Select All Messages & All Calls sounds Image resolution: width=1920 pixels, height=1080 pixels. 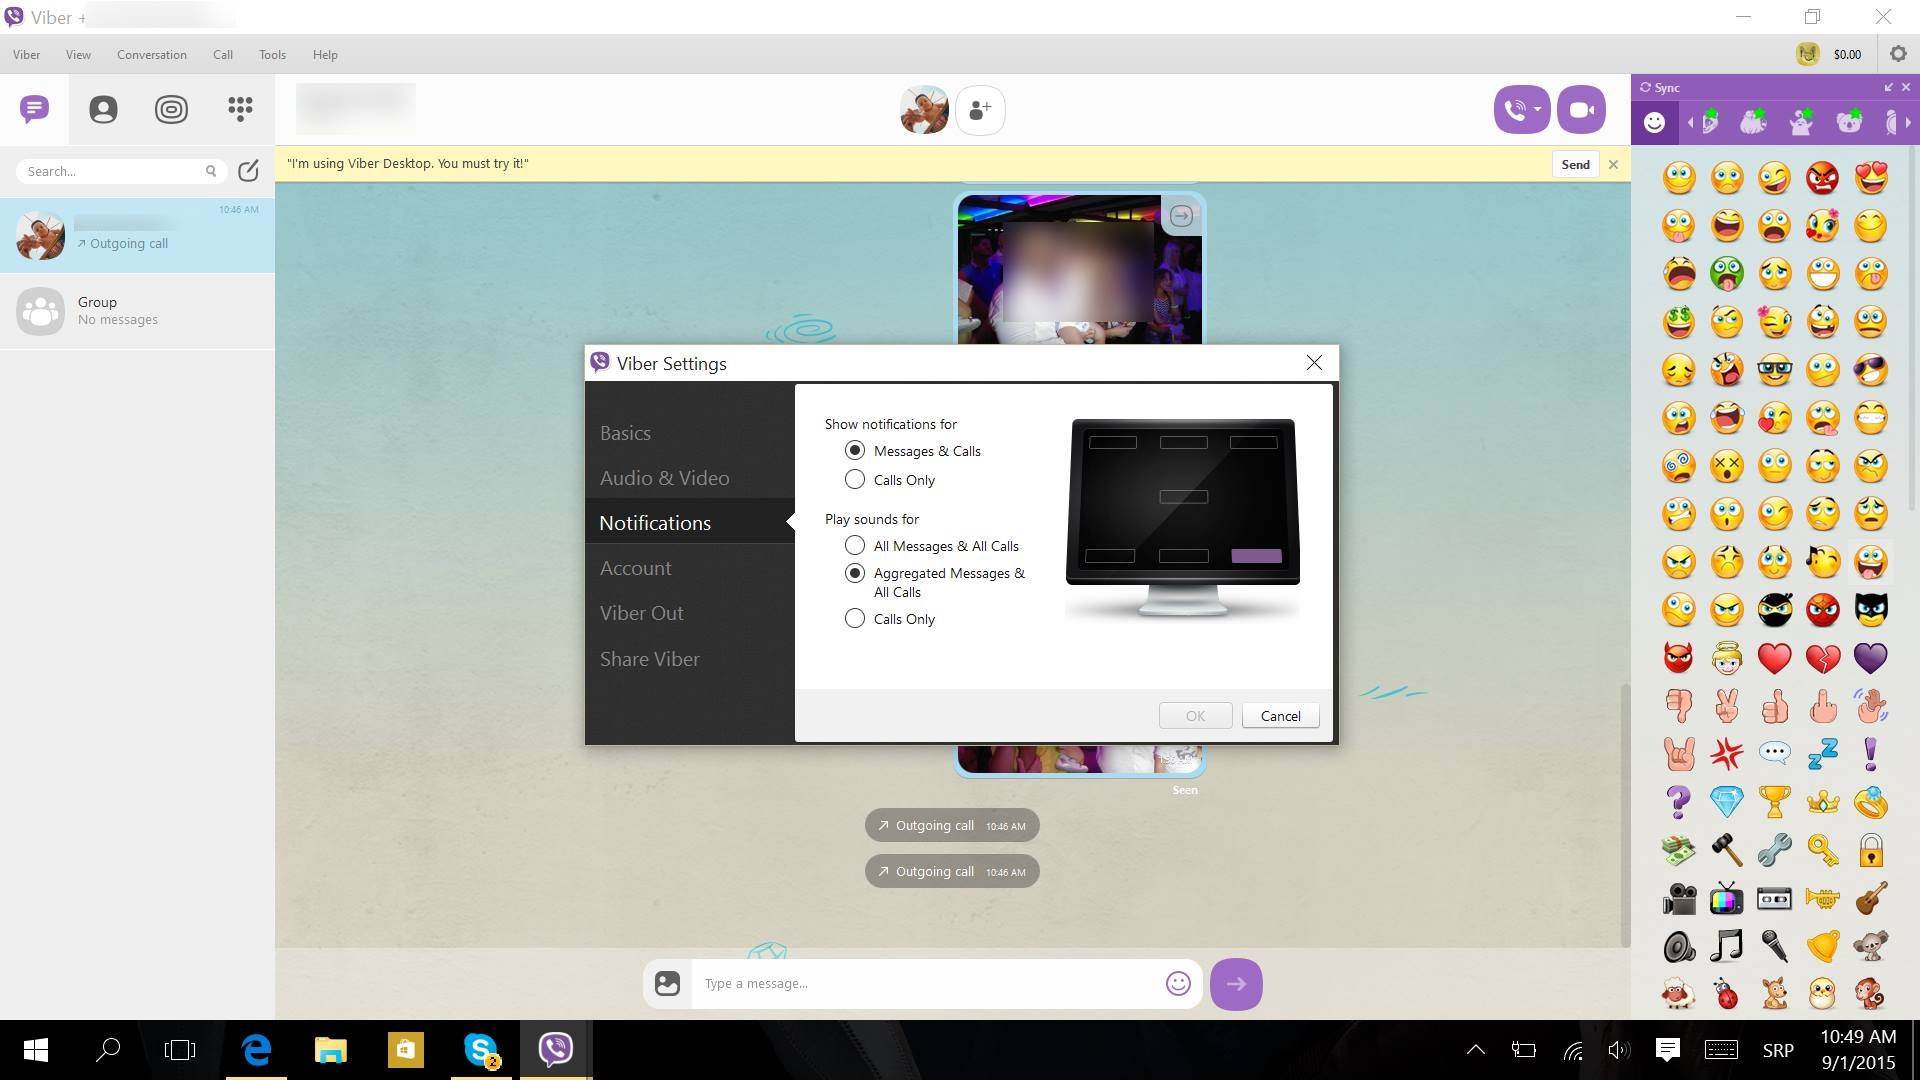tap(855, 546)
